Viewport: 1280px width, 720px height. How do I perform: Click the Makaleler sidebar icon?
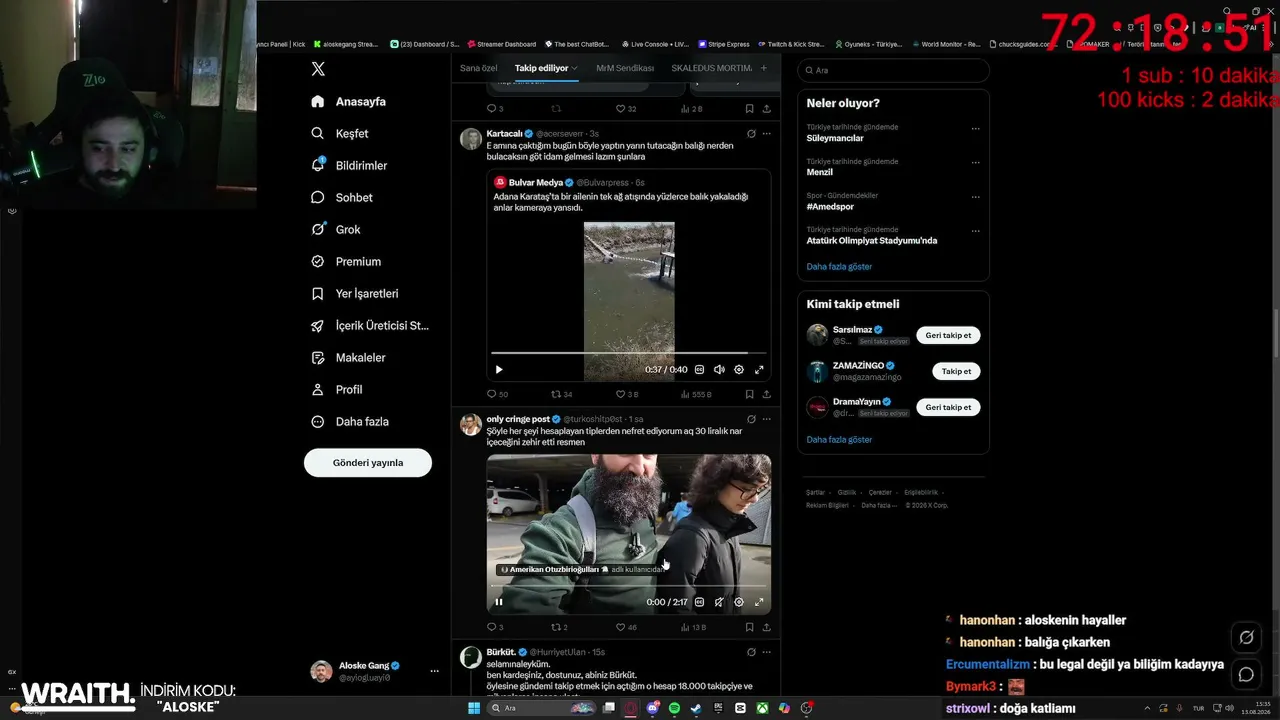[318, 358]
